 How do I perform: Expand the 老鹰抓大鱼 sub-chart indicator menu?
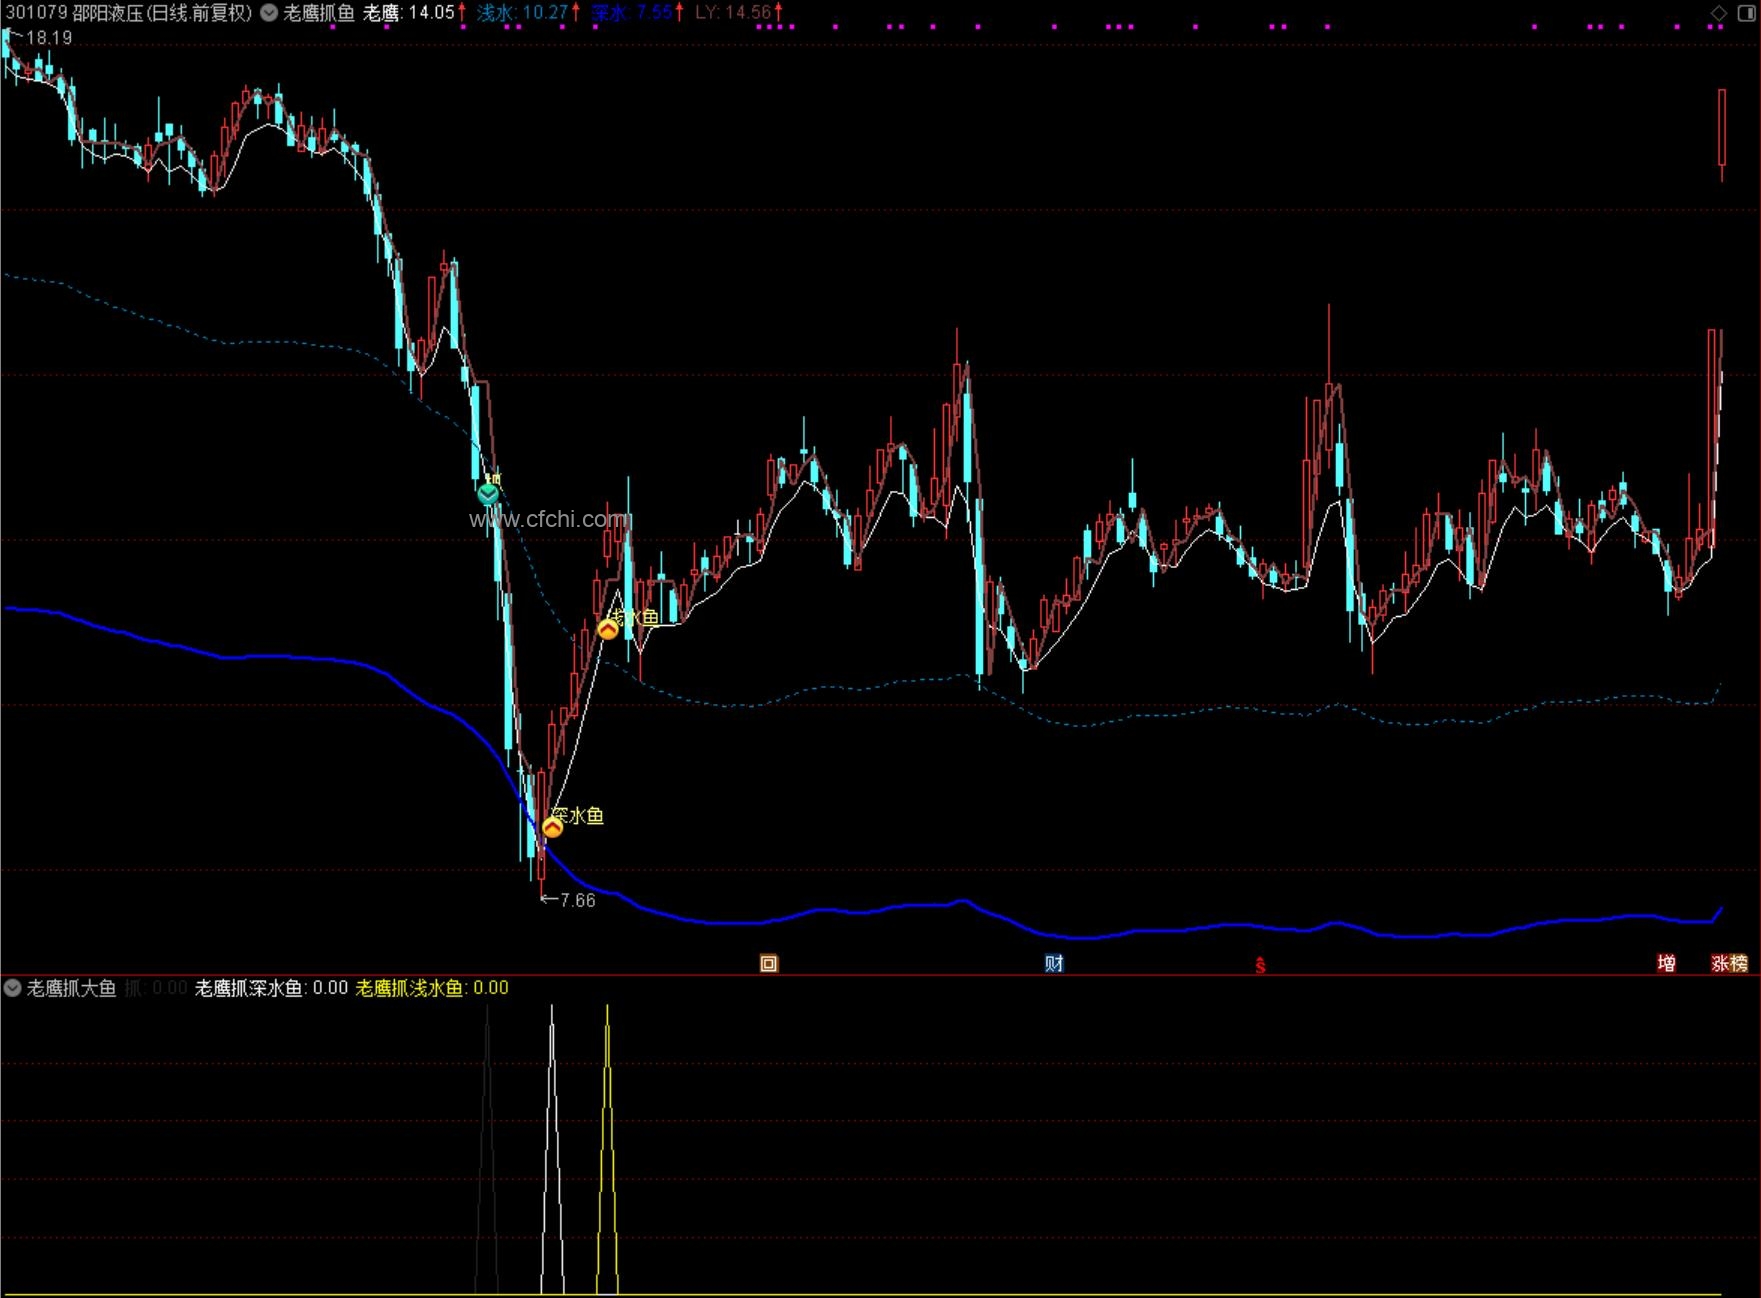click(x=12, y=988)
